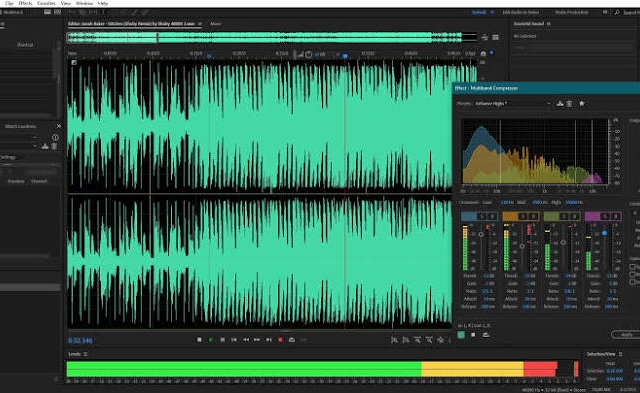Image resolution: width=640 pixels, height=393 pixels.
Task: Click the Fast Forward transport button
Action: click(x=257, y=340)
